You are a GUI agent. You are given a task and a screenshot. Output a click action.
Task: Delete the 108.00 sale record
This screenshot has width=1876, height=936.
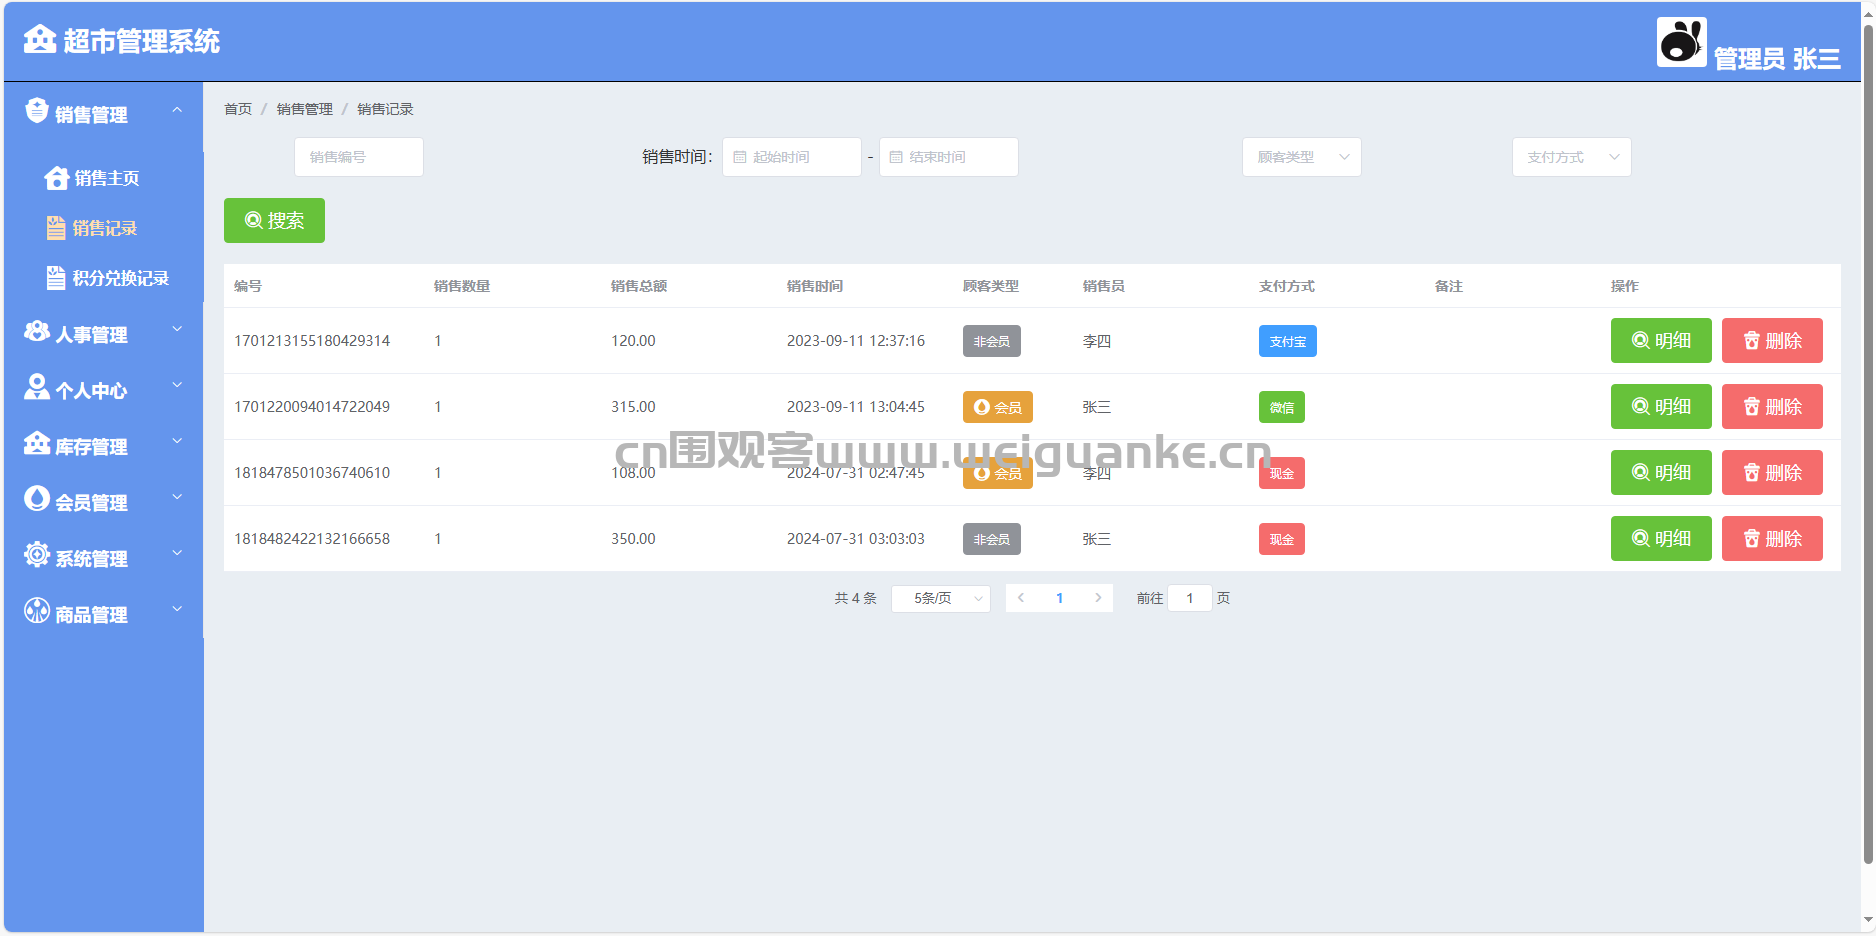1772,472
